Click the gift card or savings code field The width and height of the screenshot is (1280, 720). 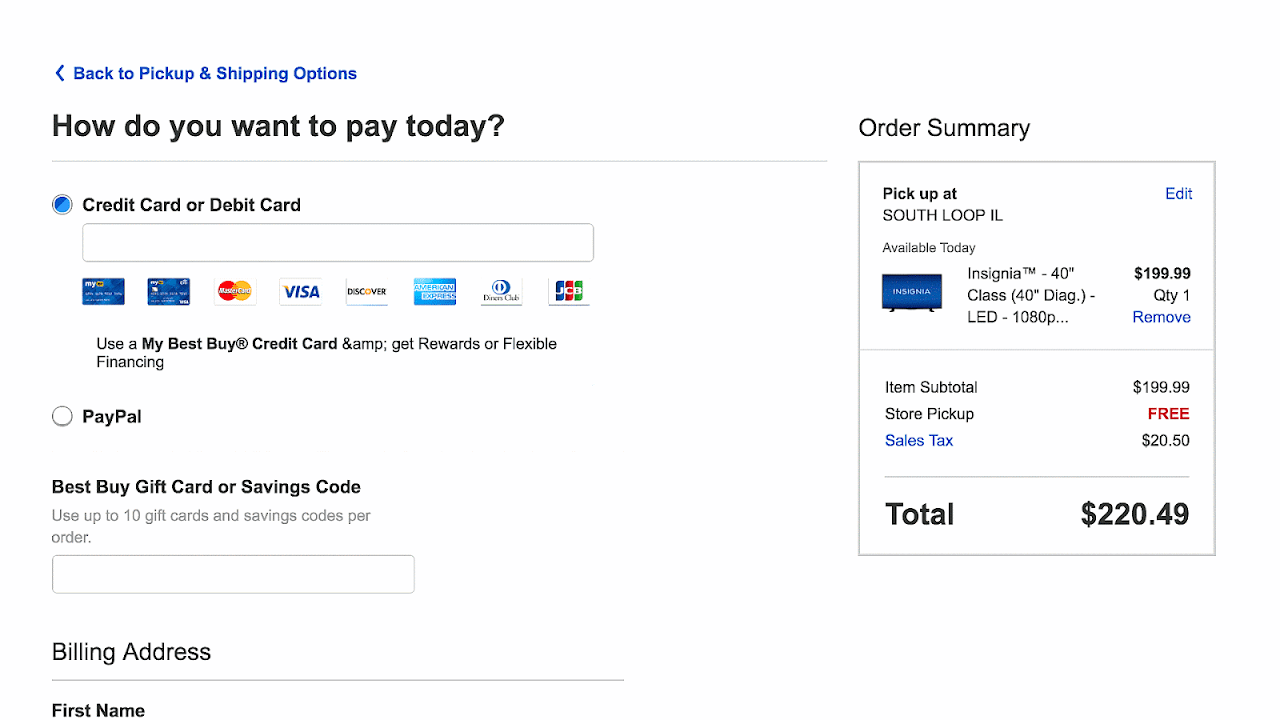[x=233, y=573]
